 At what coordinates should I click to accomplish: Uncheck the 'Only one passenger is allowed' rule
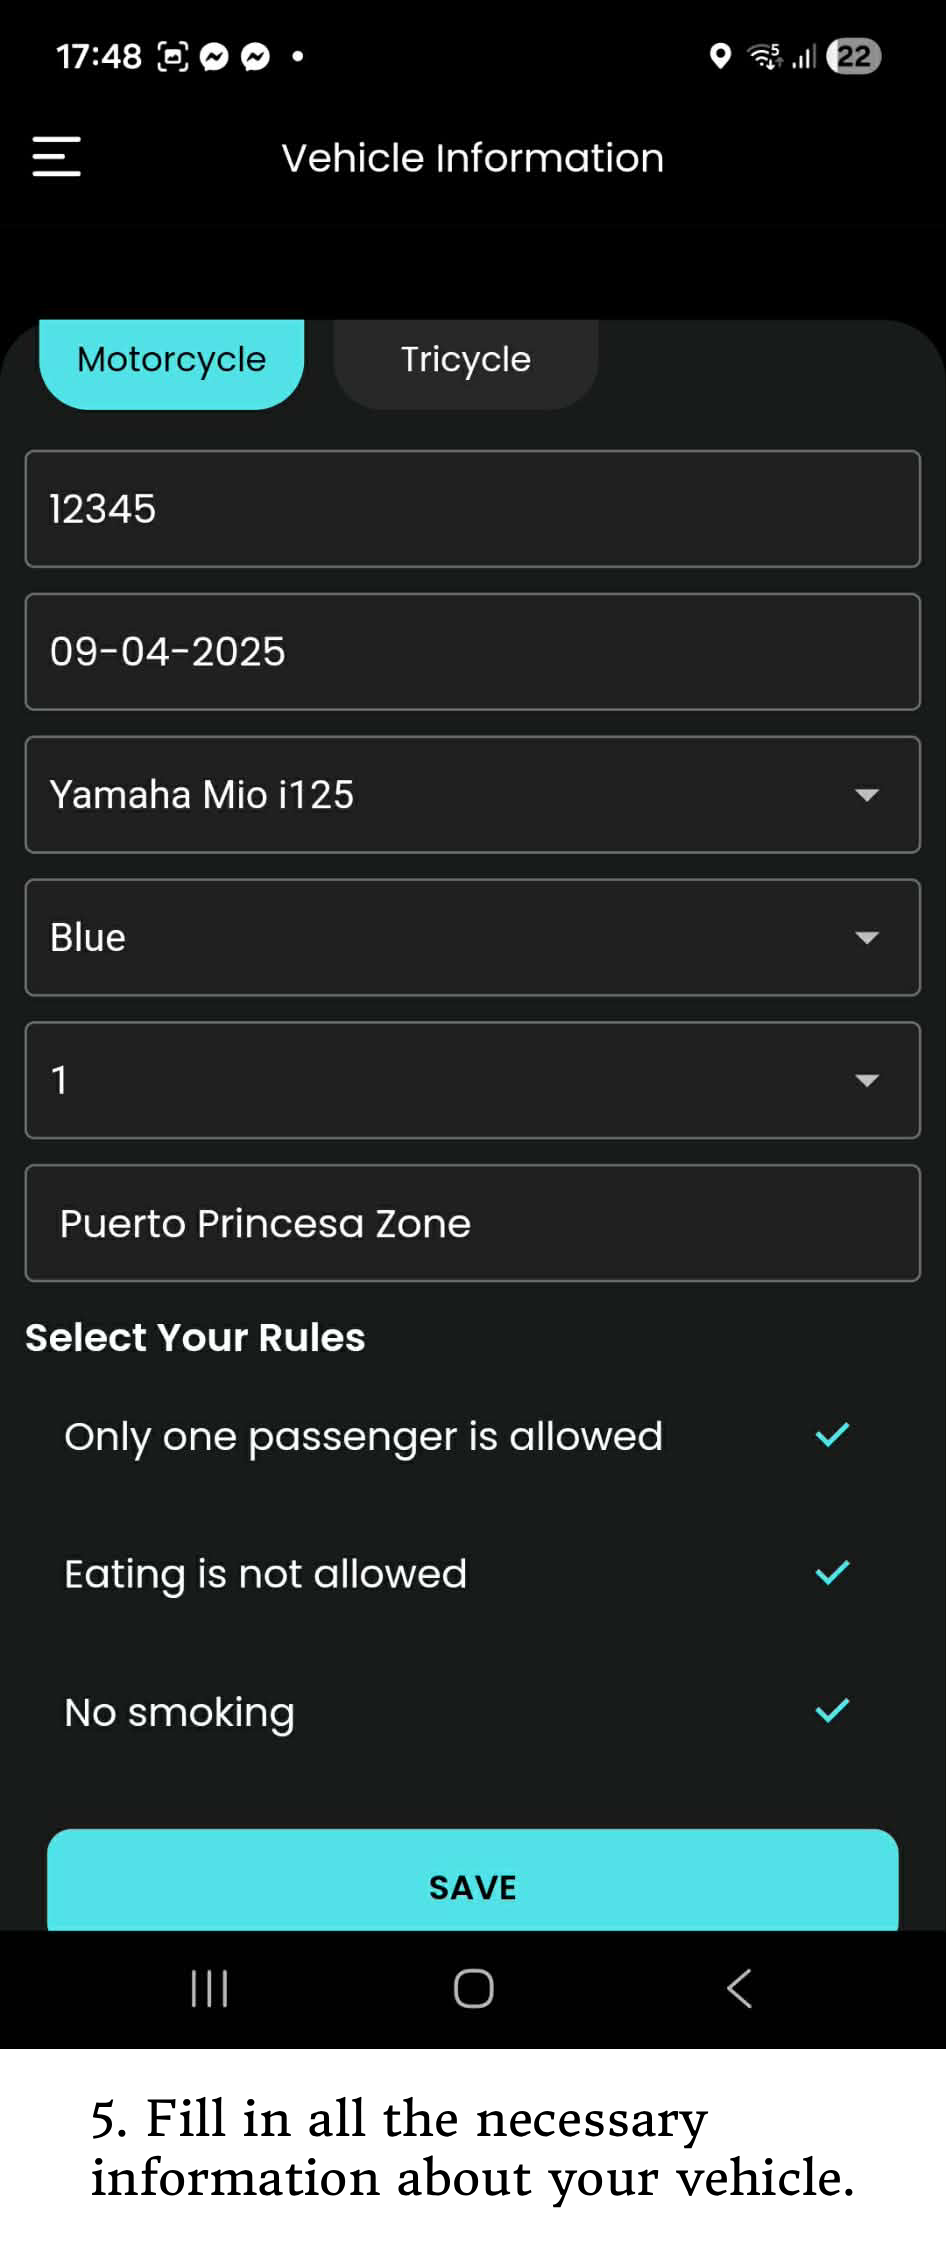click(832, 1435)
